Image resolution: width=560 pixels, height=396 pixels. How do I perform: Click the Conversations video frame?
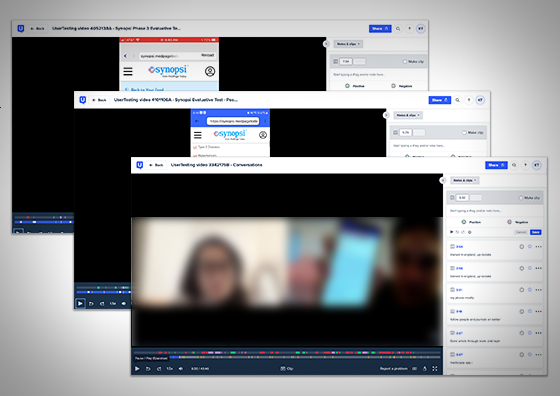point(287,260)
